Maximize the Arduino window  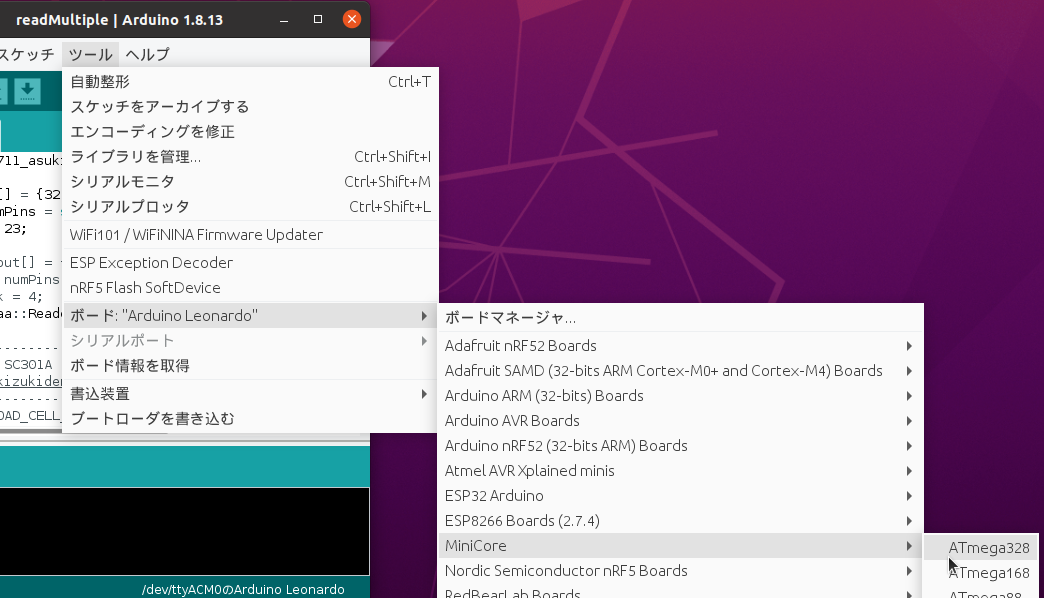[318, 19]
